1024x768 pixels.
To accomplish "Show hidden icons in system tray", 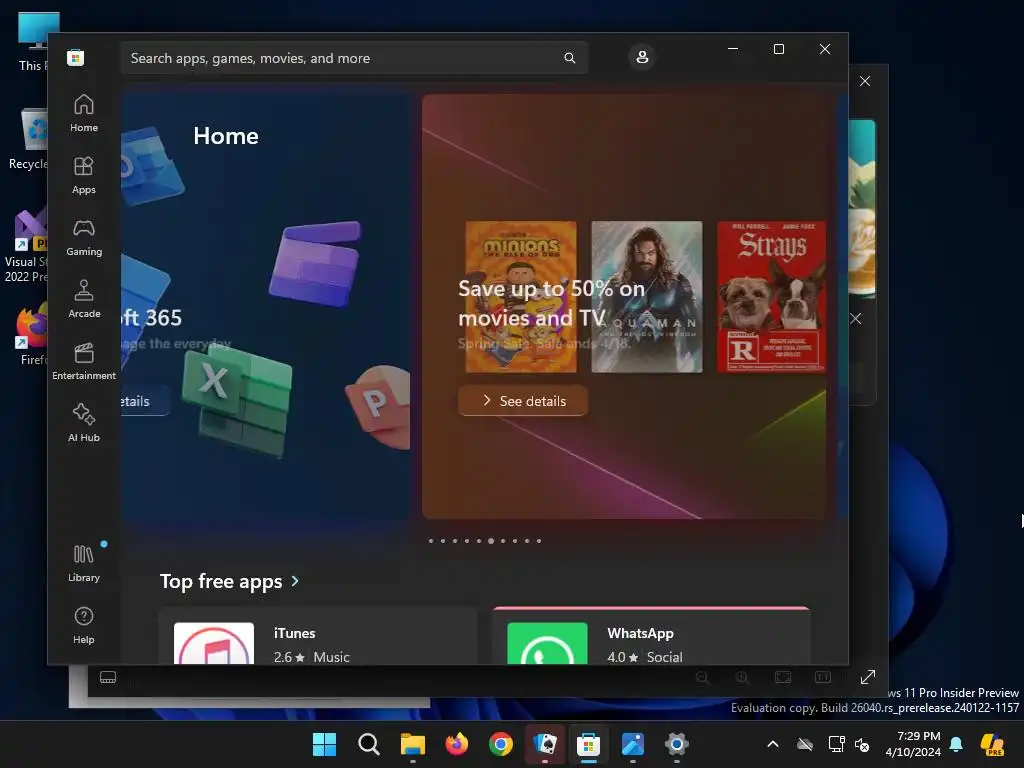I will [x=773, y=744].
